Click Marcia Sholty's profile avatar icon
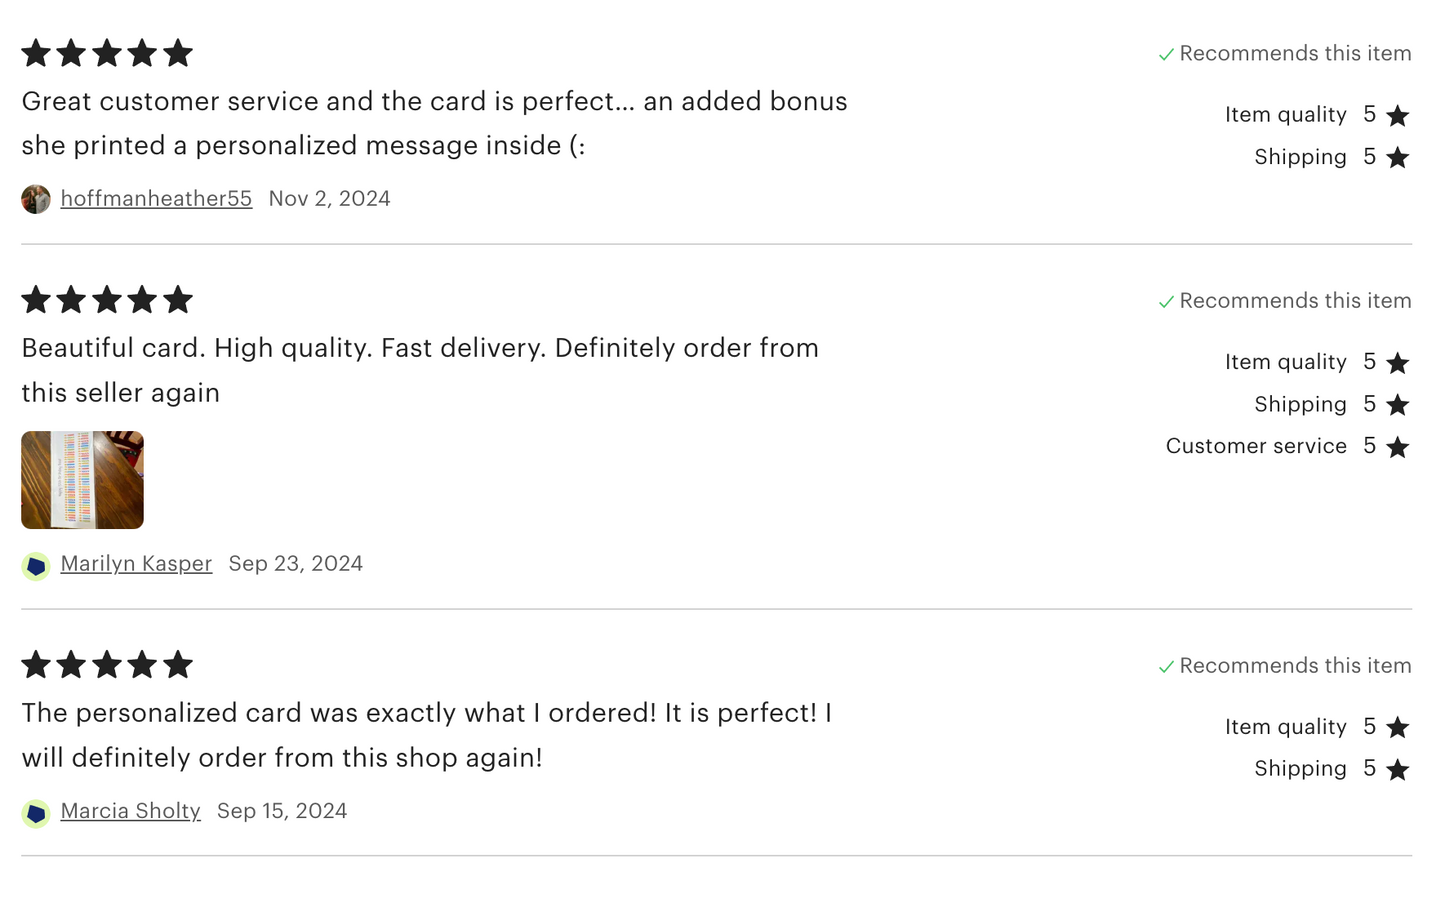Image resolution: width=1445 pixels, height=903 pixels. click(36, 813)
